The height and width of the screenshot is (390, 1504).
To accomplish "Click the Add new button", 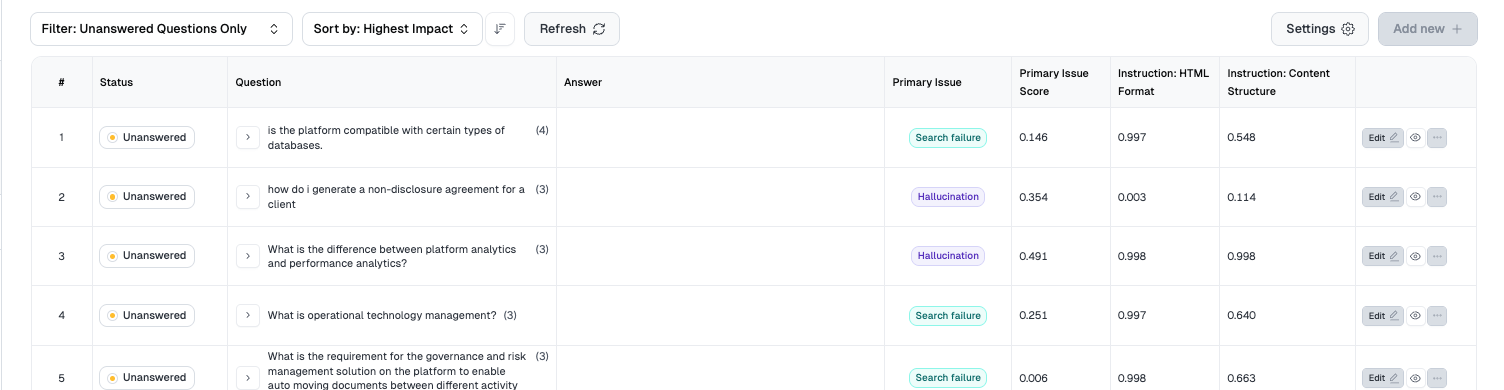I will [x=1427, y=29].
